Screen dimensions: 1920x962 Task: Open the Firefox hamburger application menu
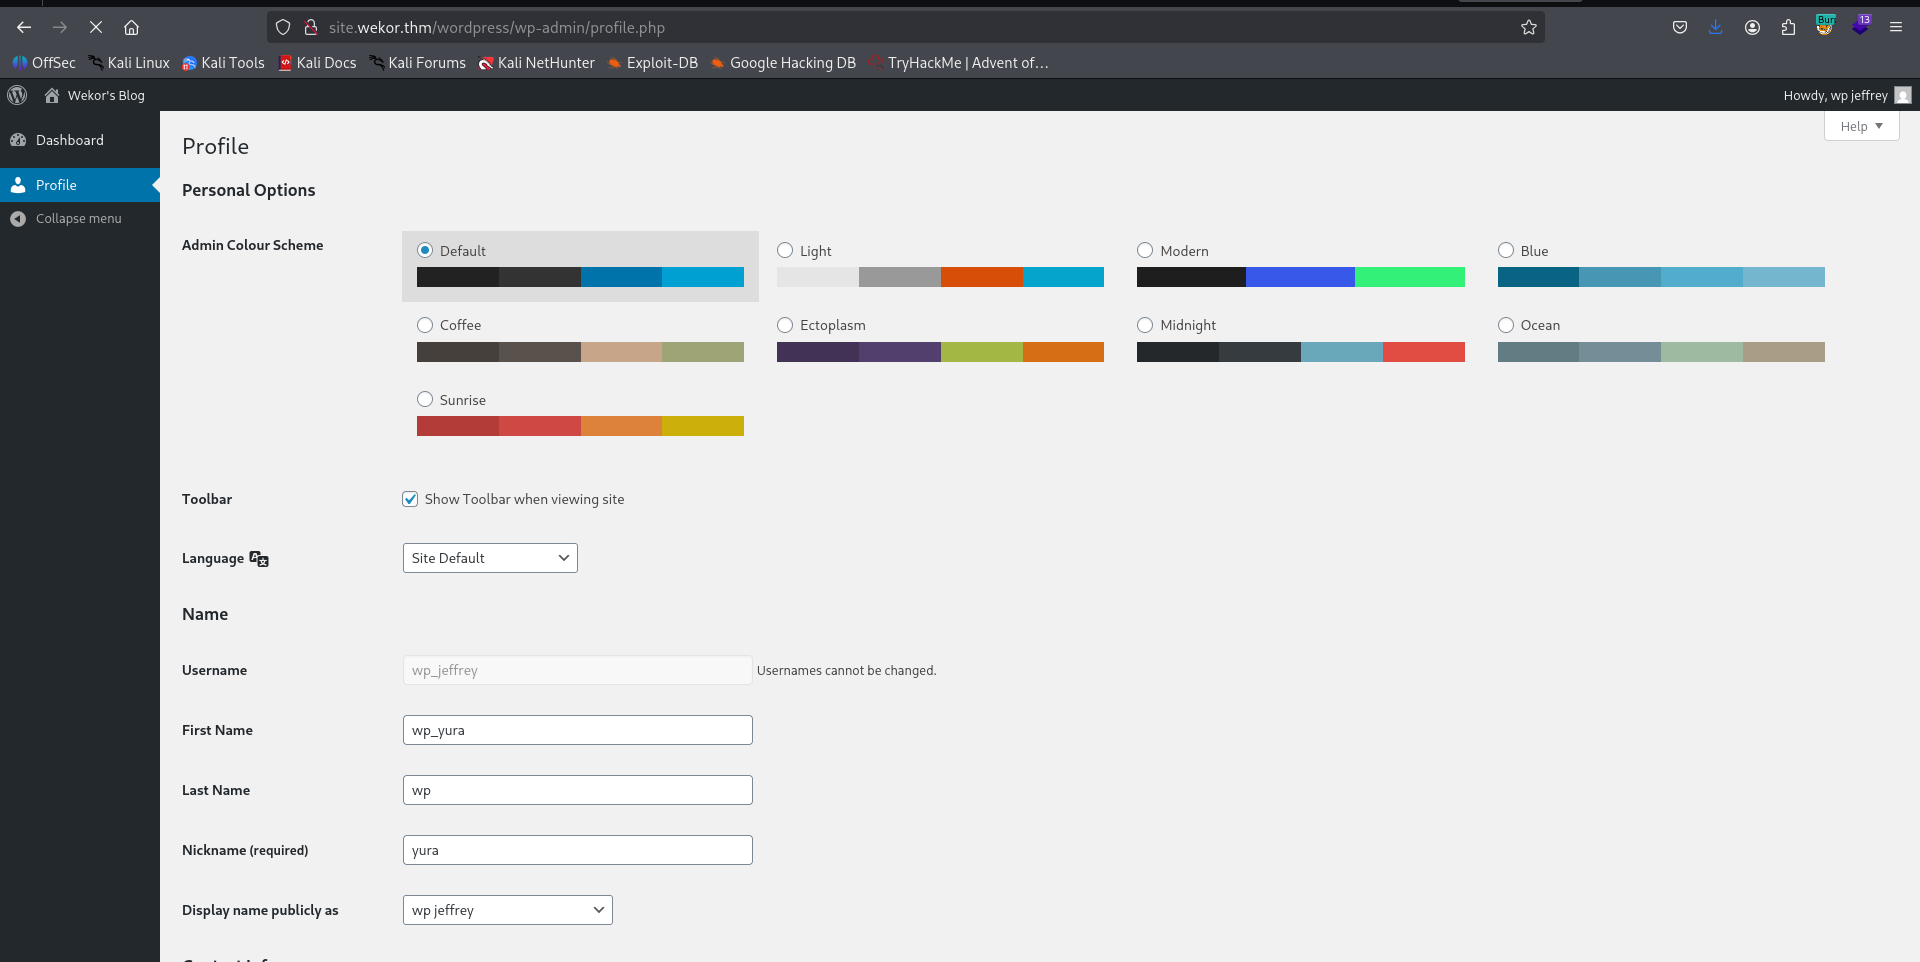pos(1895,28)
